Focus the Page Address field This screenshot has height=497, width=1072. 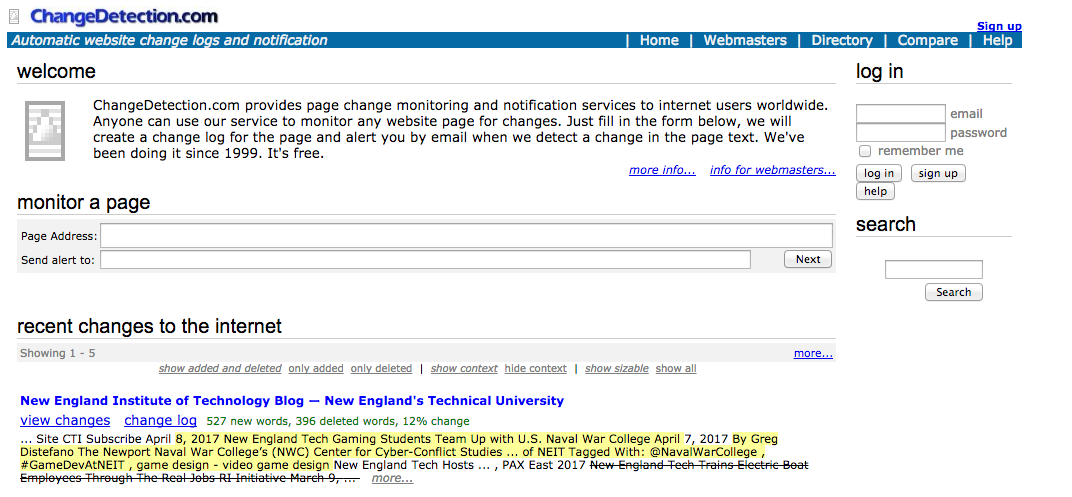point(466,236)
